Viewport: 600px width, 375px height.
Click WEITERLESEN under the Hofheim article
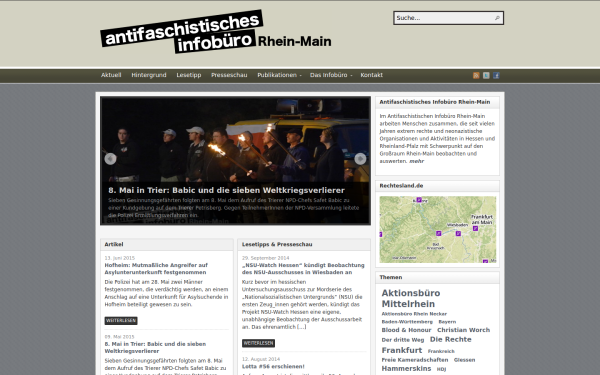(121, 321)
